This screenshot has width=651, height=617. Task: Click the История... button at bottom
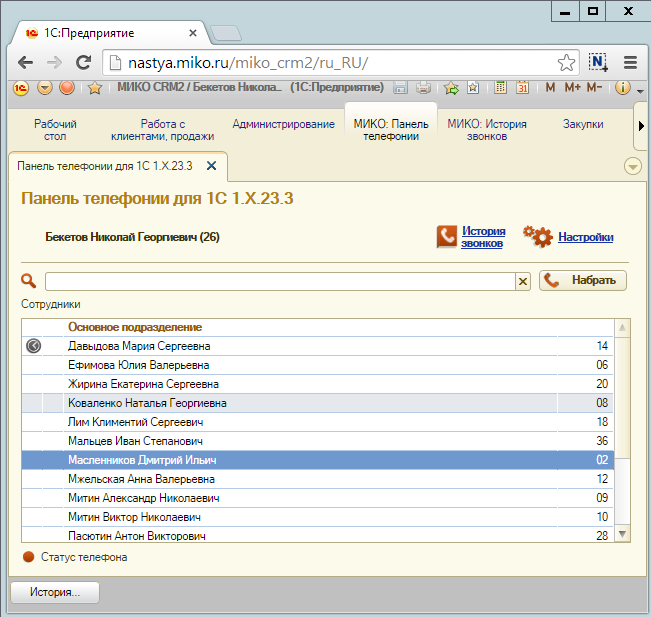click(x=55, y=592)
